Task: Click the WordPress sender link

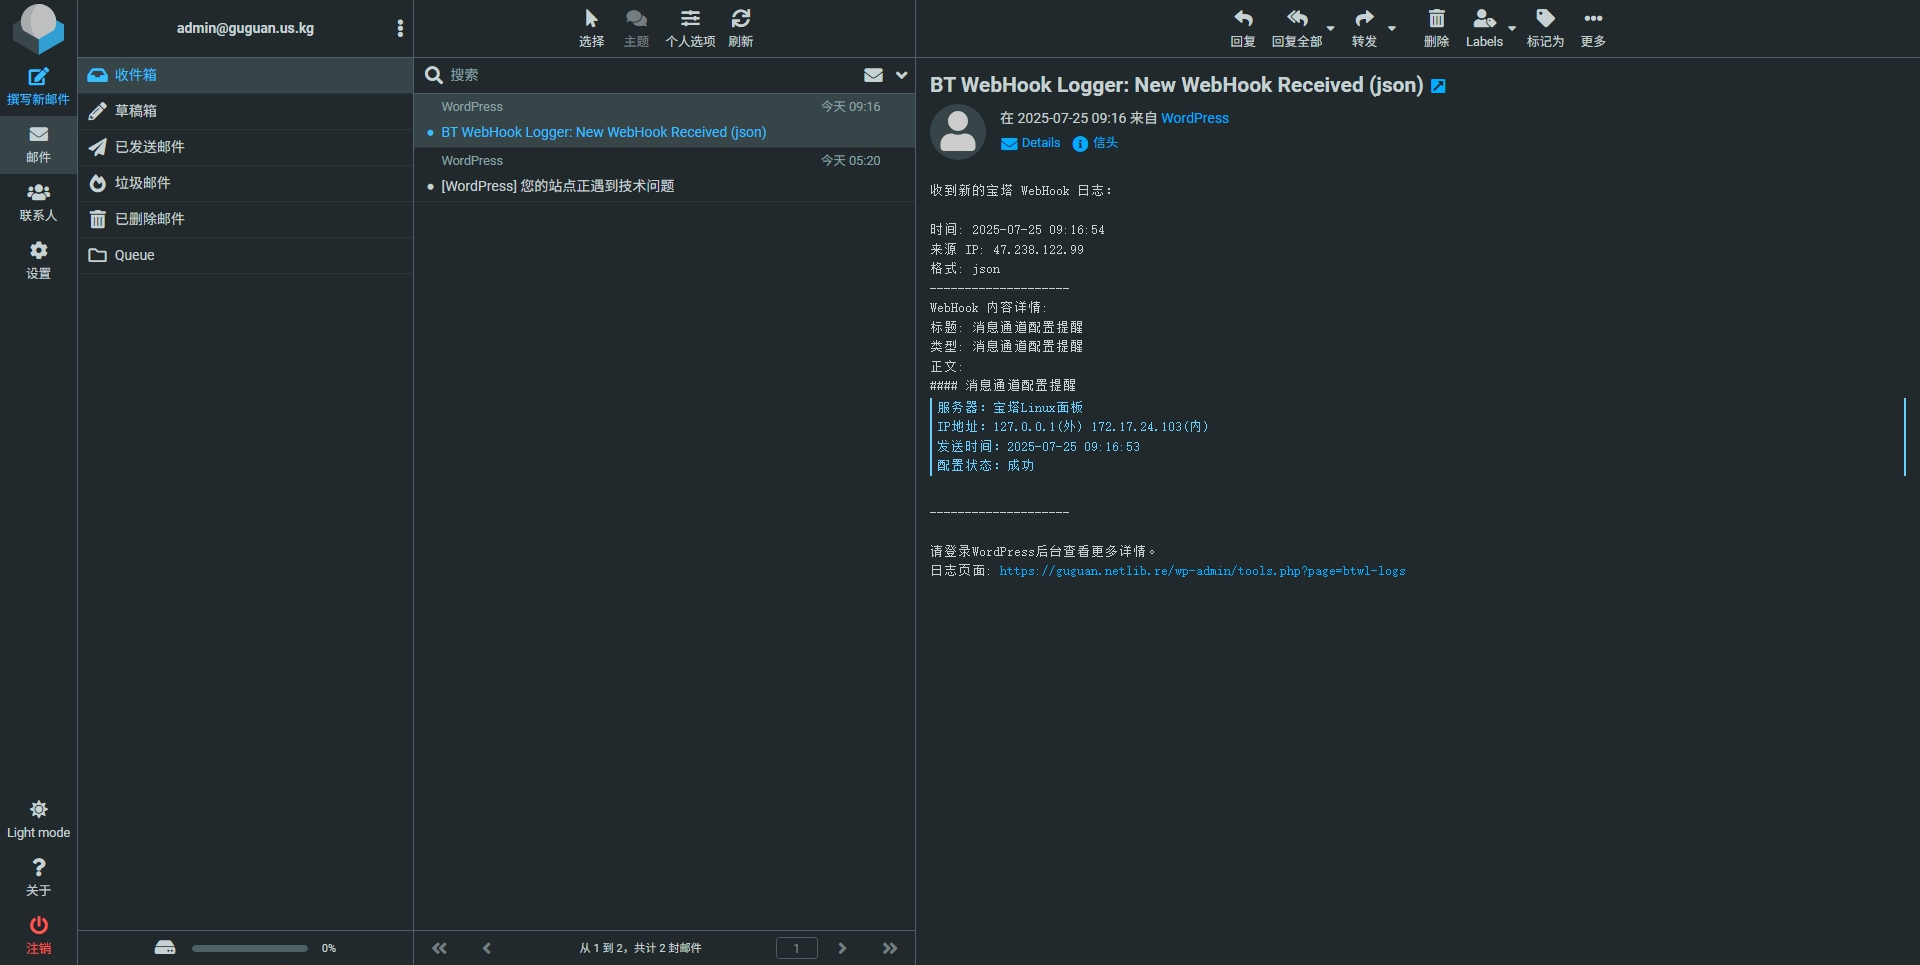Action: tap(1195, 118)
